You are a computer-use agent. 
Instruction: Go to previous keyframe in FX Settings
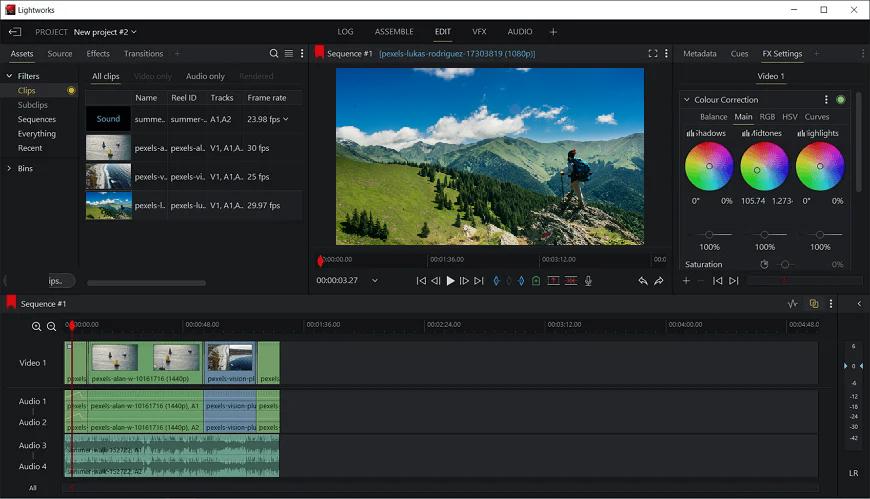[x=717, y=281]
